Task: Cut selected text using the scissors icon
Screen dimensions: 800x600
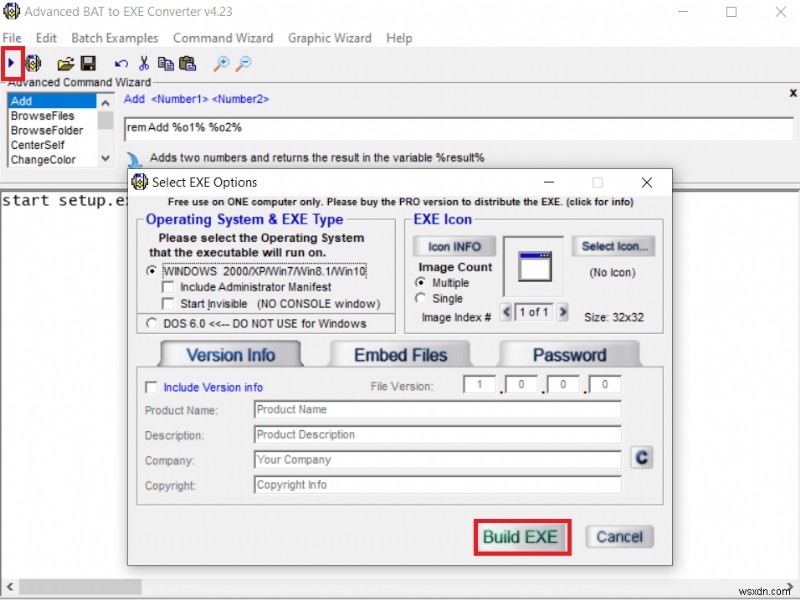Action: (143, 63)
